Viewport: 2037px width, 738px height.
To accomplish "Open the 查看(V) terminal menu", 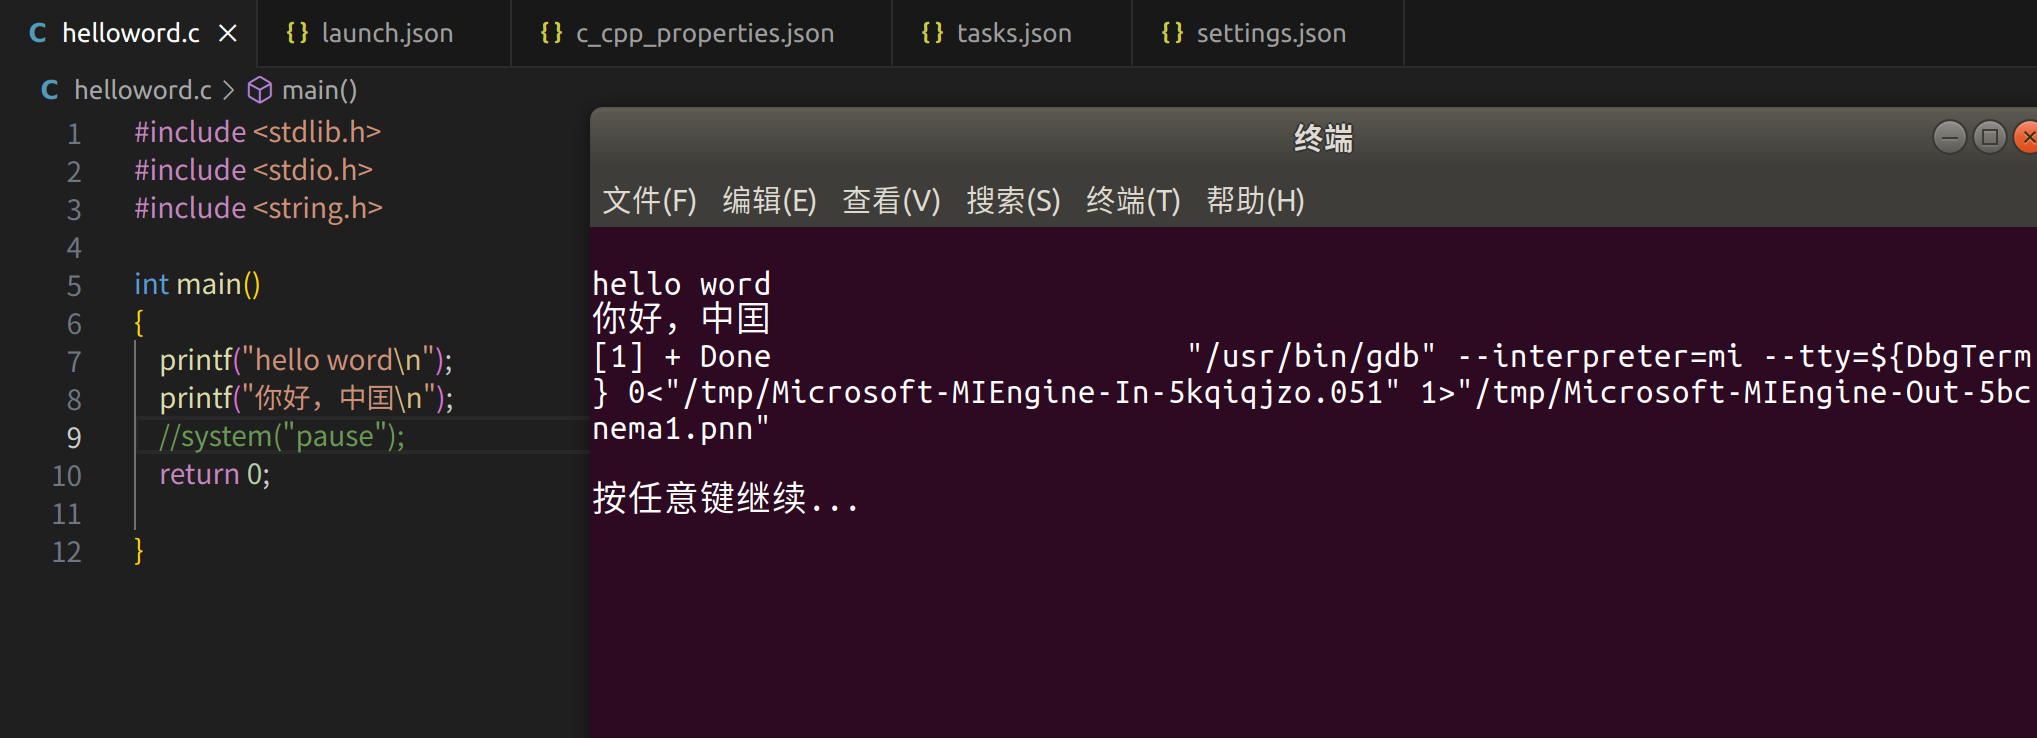I will 891,201.
